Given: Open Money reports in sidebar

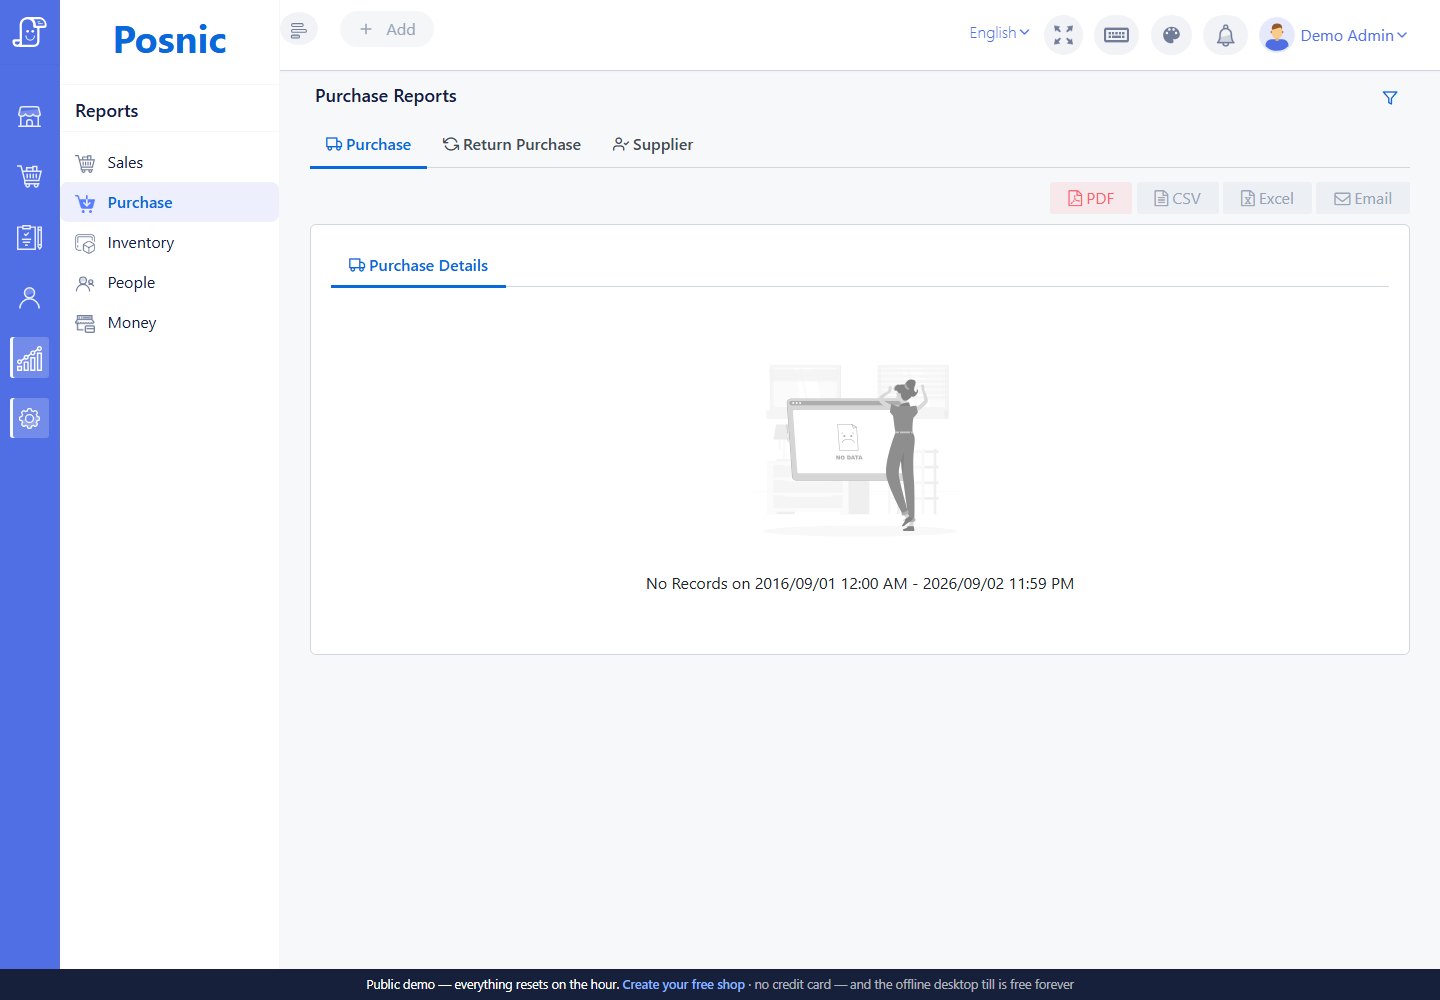Looking at the screenshot, I should point(170,322).
